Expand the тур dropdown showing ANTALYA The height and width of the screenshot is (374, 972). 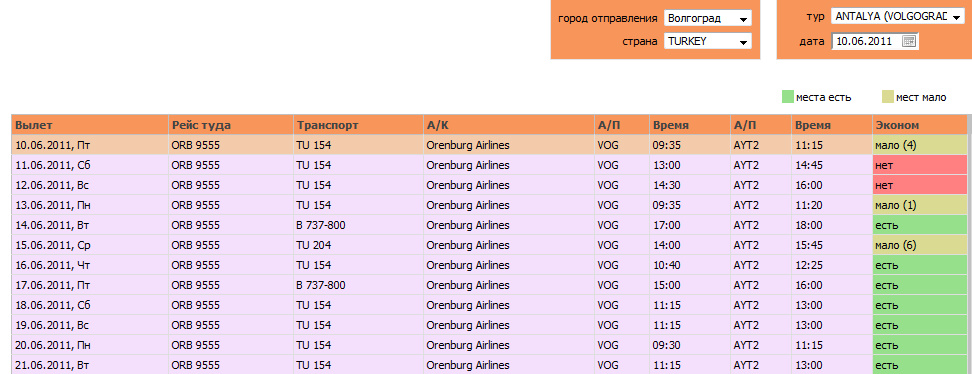(897, 17)
